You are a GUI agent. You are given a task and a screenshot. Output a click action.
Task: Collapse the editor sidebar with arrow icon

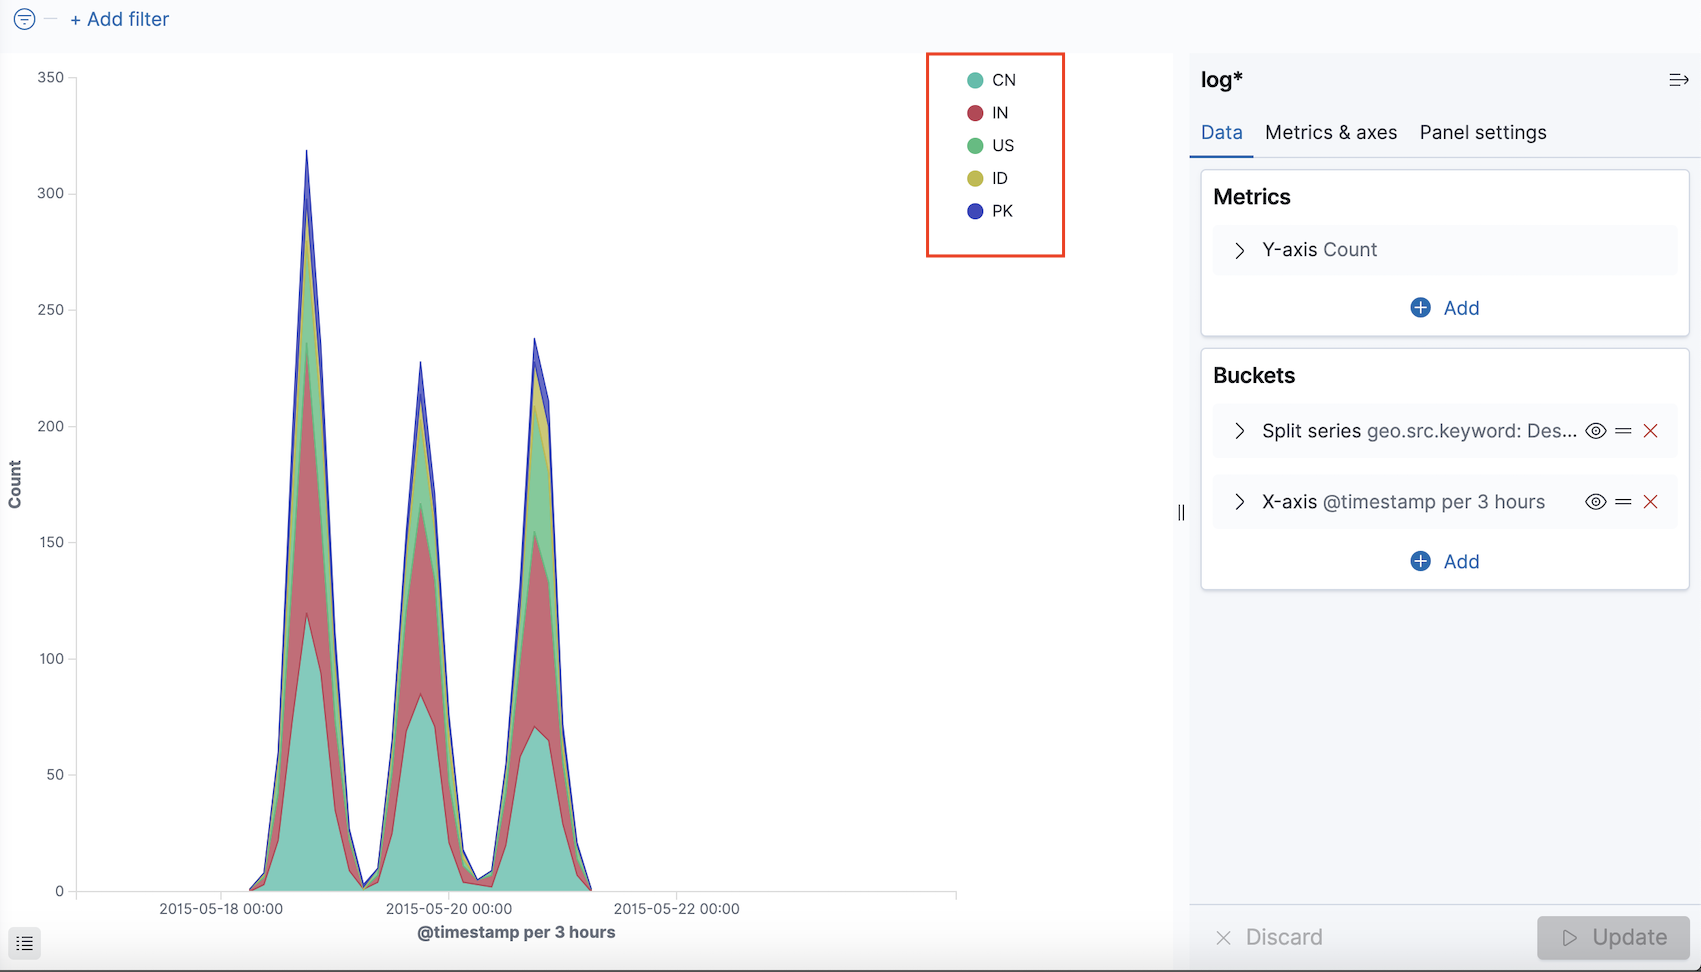coord(1678,80)
